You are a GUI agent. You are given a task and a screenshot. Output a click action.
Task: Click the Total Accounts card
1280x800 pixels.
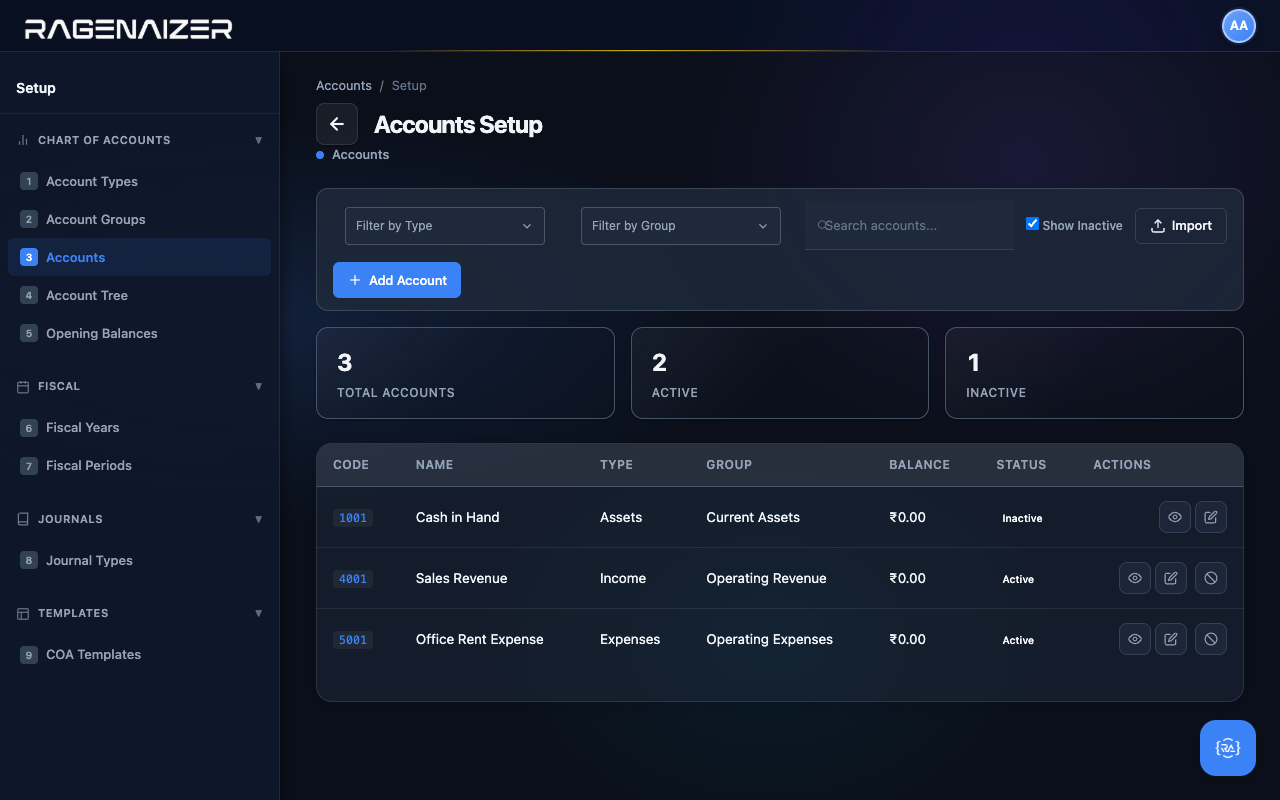465,373
